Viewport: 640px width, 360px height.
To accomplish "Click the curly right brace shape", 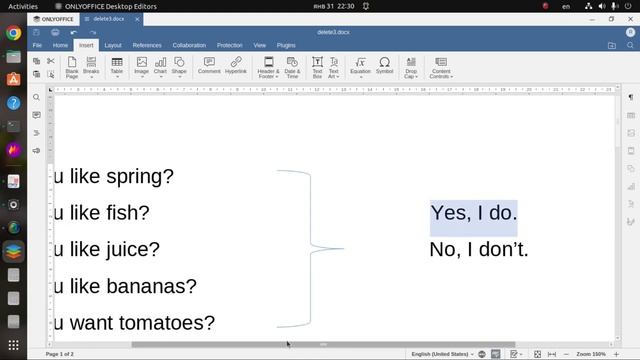I will coord(310,249).
